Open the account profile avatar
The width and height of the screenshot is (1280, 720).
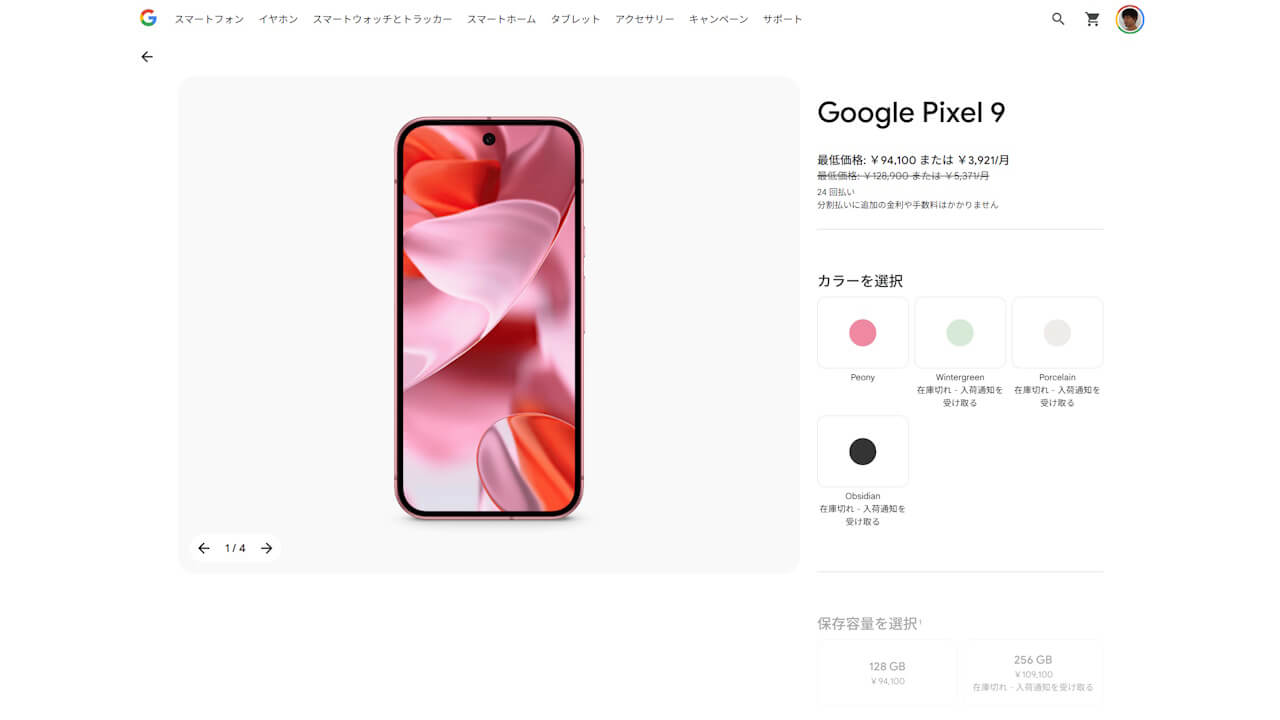coord(1130,19)
